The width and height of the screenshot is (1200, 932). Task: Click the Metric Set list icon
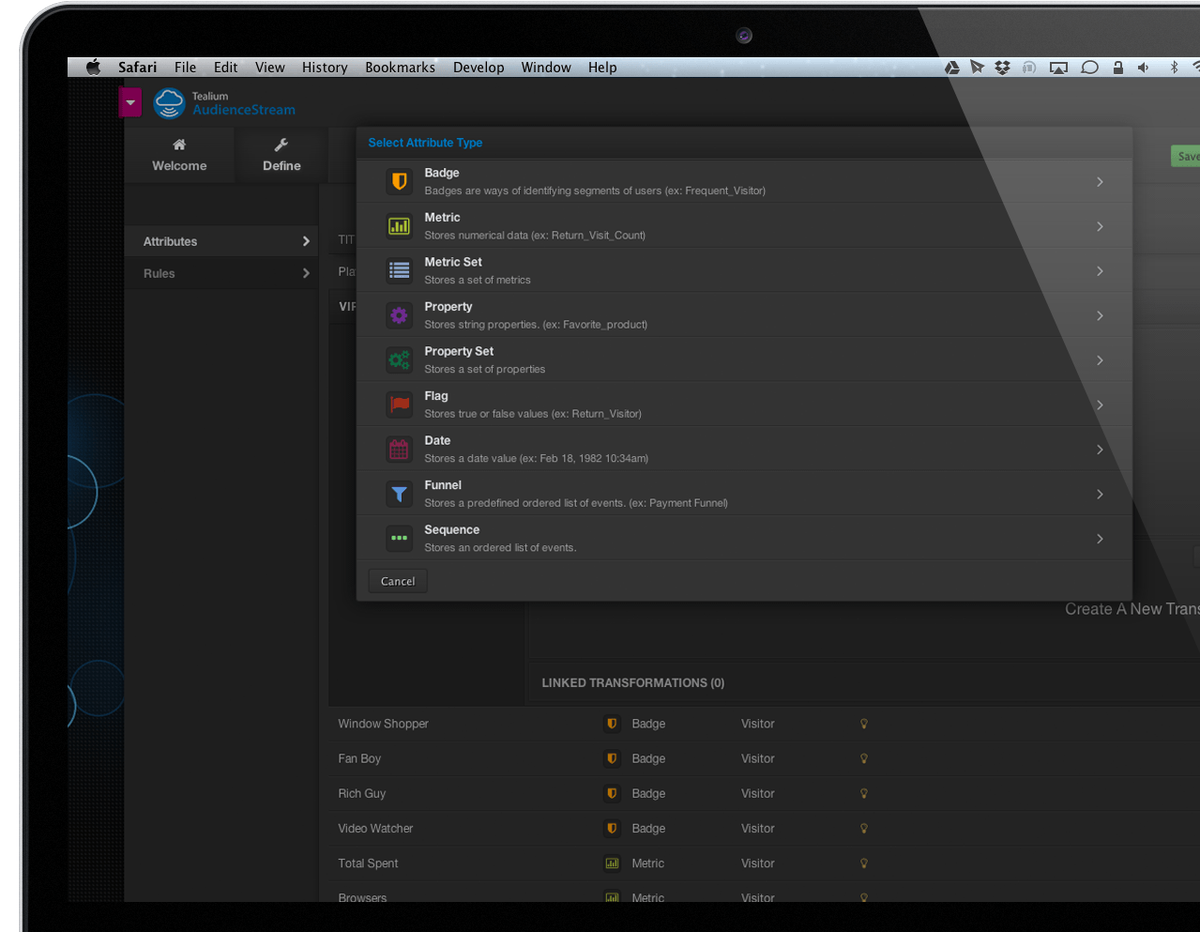399,271
